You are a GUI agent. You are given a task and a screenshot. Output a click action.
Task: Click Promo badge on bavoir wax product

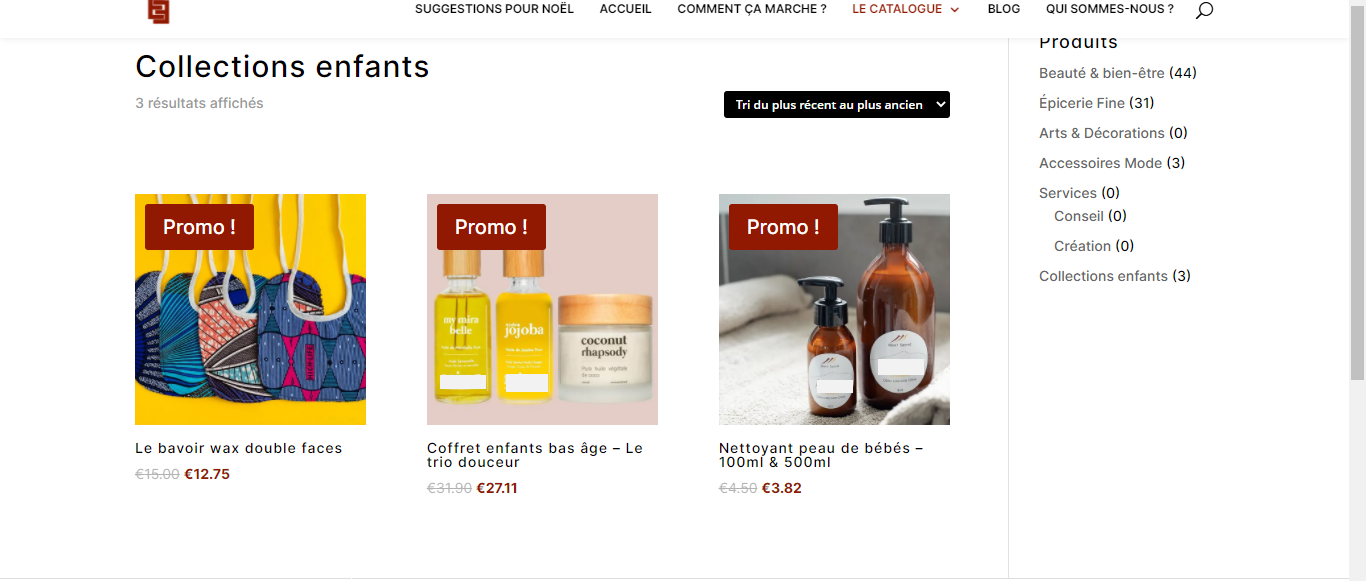[199, 227]
